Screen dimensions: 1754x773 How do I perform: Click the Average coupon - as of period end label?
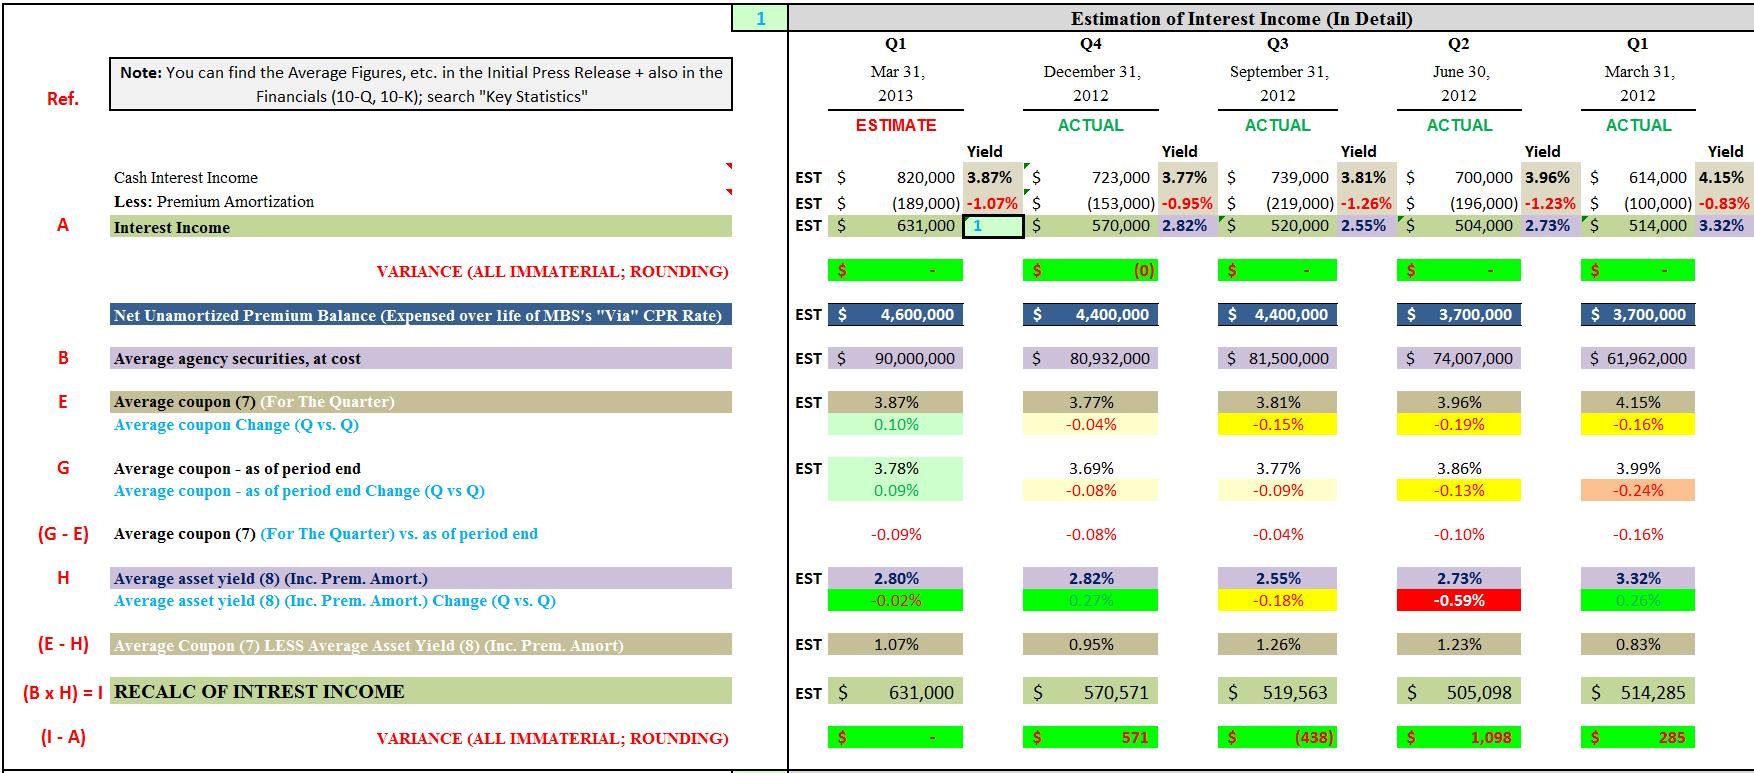click(x=237, y=468)
